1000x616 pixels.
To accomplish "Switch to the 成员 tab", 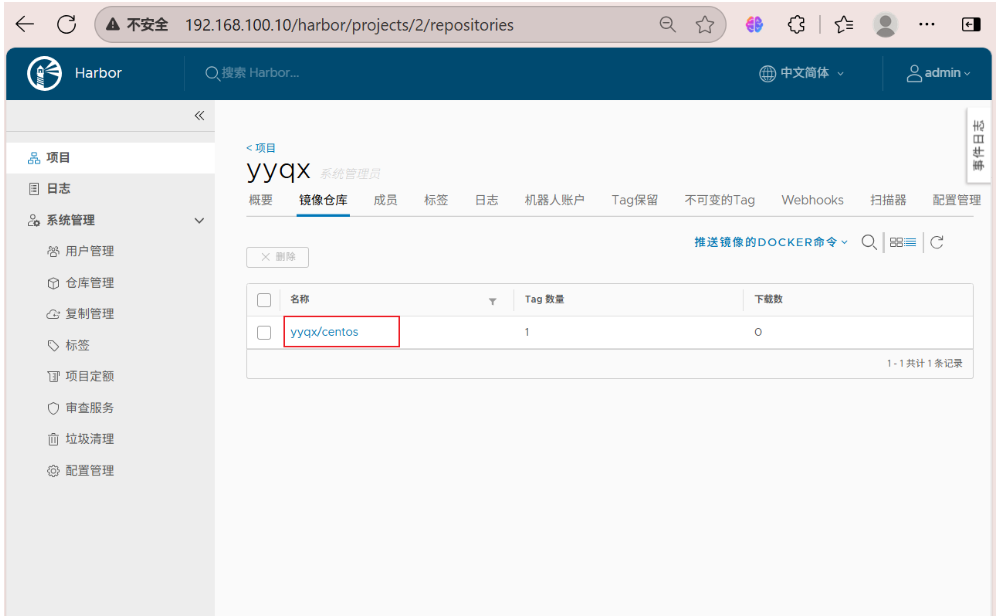I will pos(385,200).
